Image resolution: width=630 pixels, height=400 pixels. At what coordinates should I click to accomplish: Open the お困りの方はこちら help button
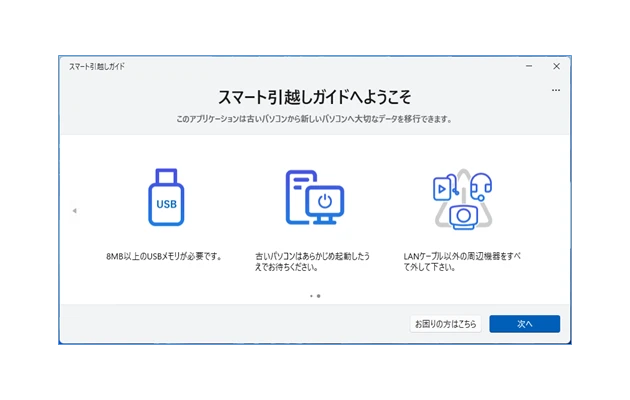tap(445, 324)
